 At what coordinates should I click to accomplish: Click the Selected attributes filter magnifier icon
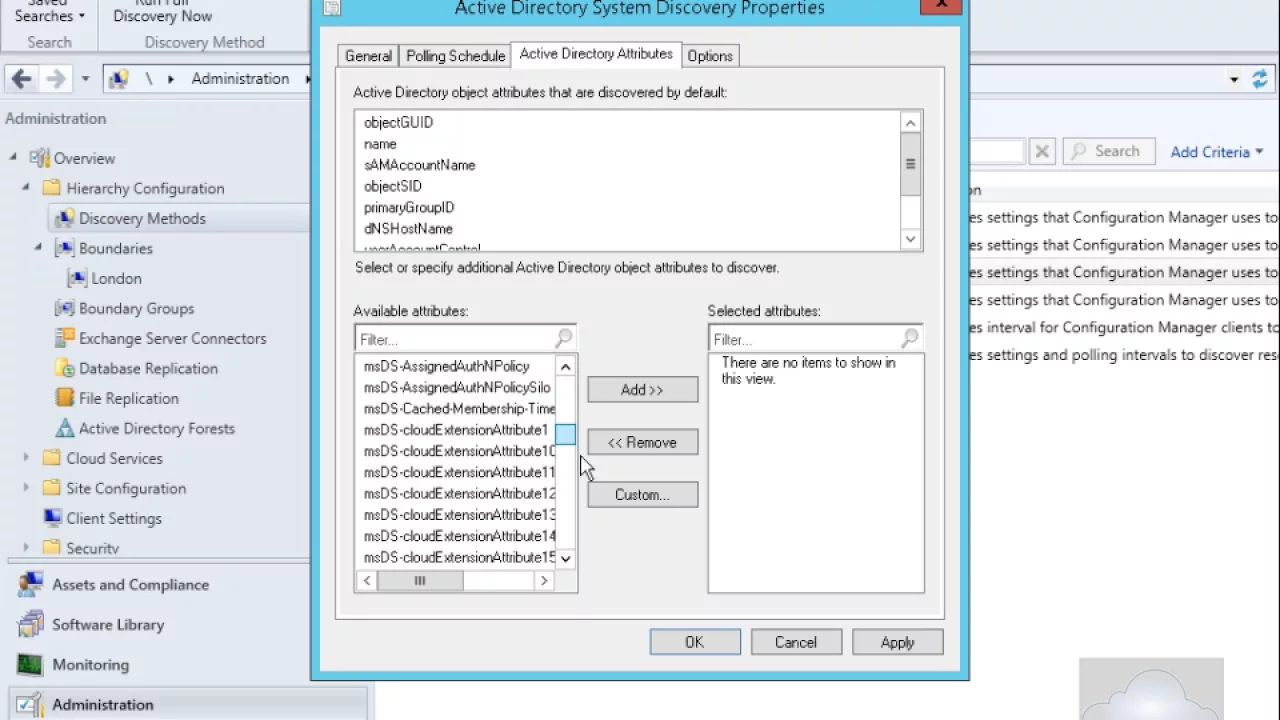[x=910, y=339]
